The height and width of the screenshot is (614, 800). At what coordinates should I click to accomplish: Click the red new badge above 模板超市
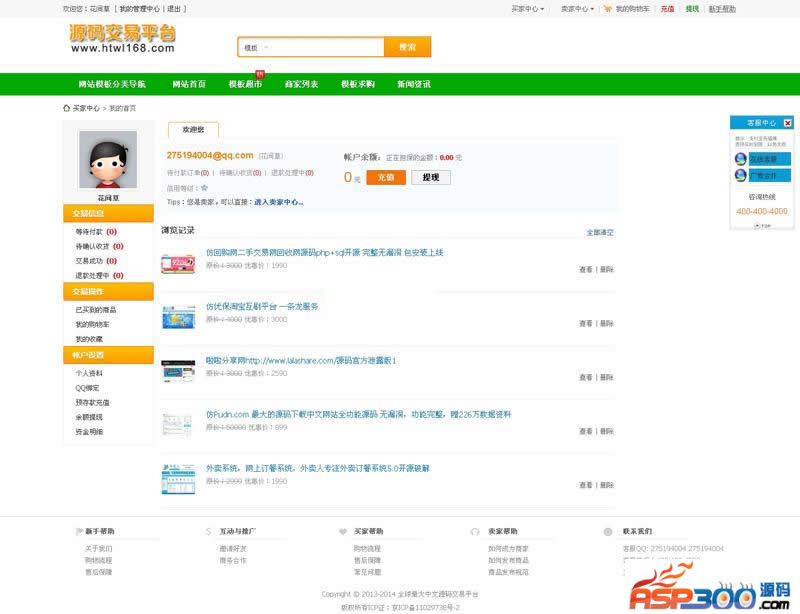[x=260, y=74]
